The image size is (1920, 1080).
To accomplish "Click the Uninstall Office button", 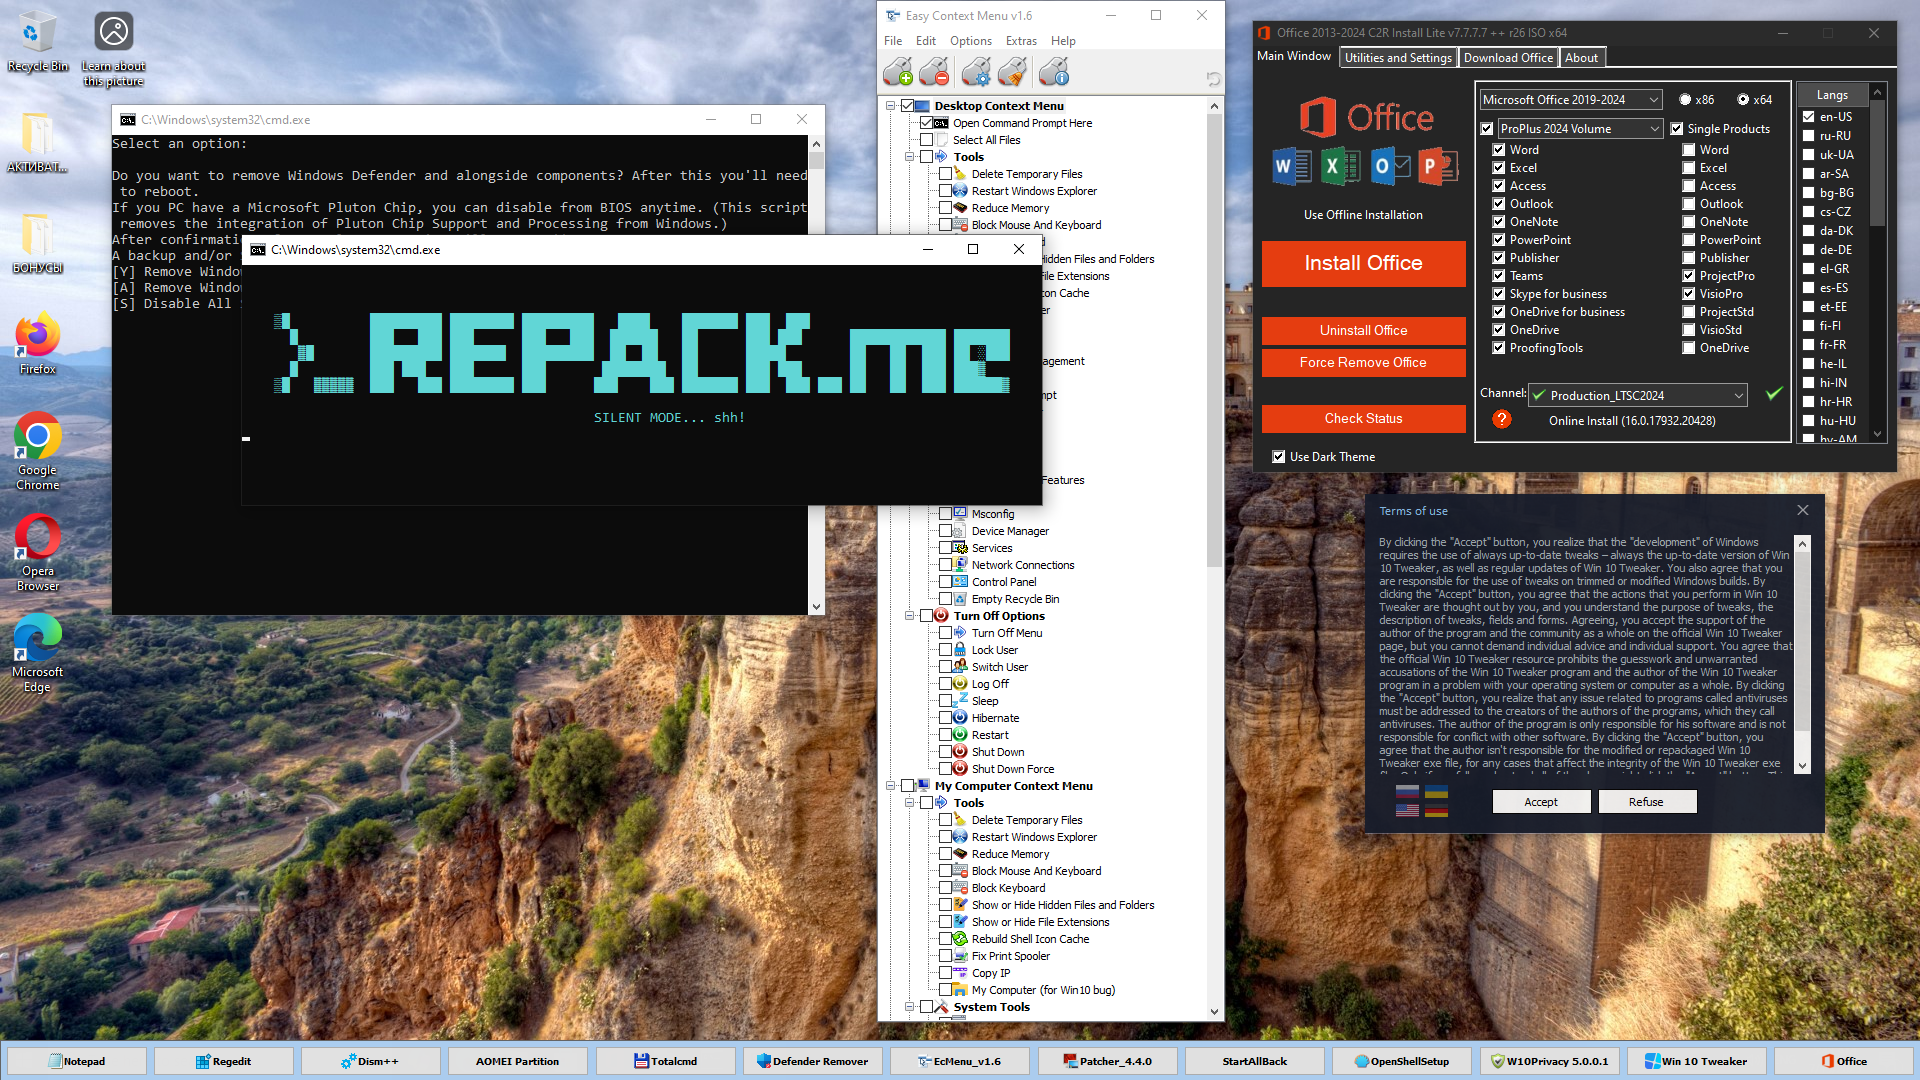I will coord(1363,331).
